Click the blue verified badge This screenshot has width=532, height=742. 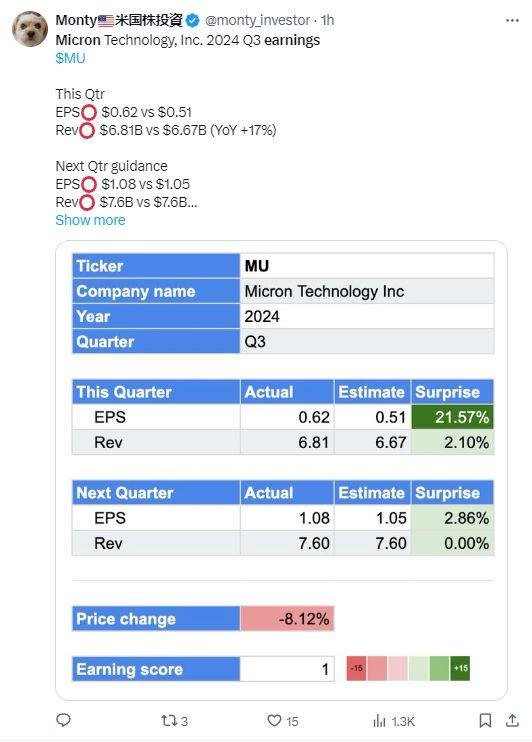tap(193, 20)
